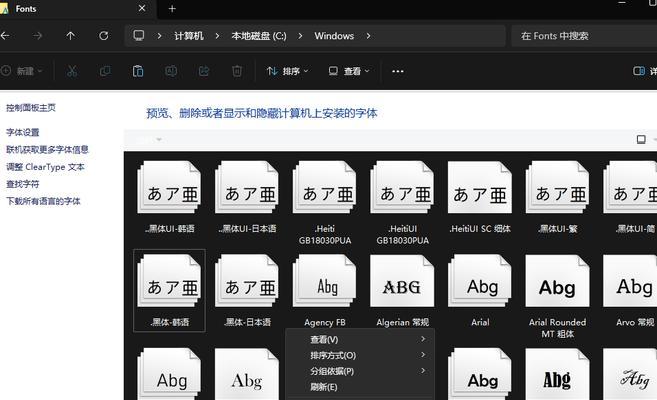Choose 刷新(E) in the context menu

[360, 387]
